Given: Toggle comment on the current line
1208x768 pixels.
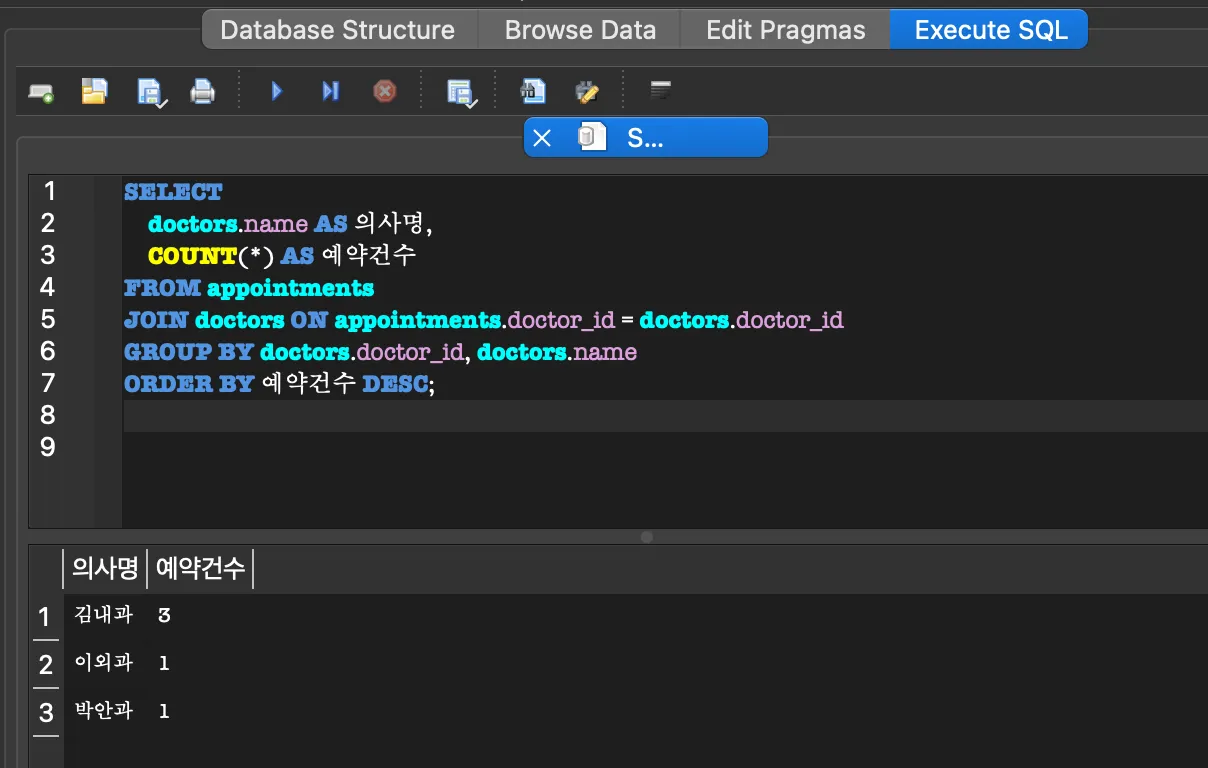Looking at the screenshot, I should click(x=660, y=92).
